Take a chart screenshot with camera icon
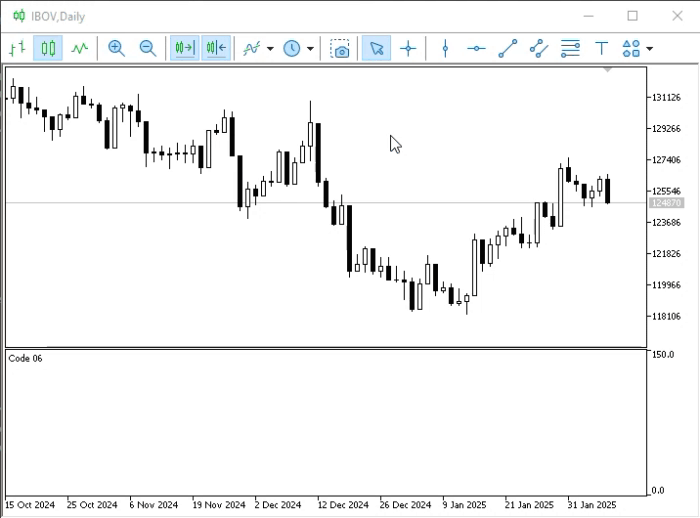The width and height of the screenshot is (700, 518). (340, 48)
